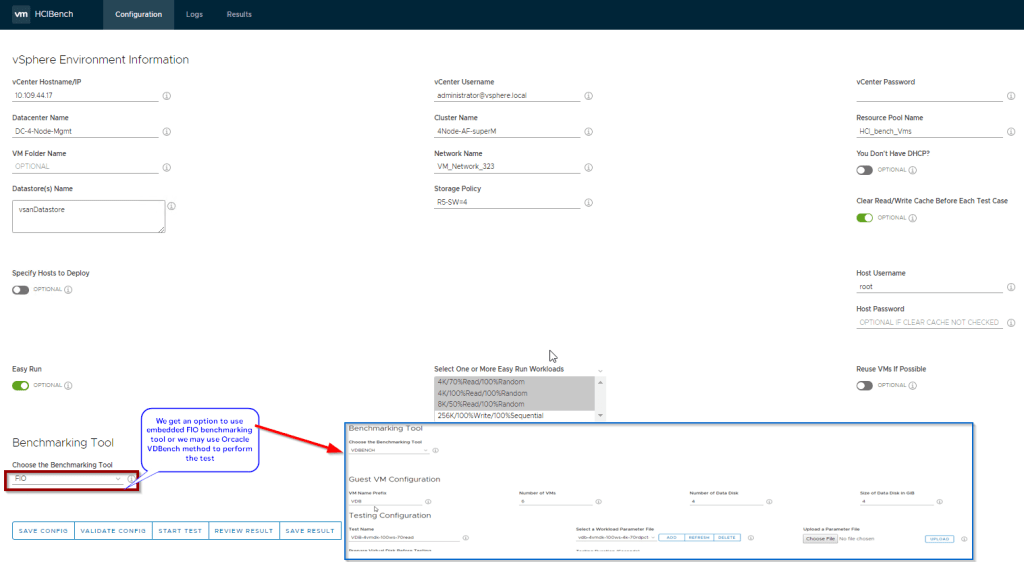
Task: Toggle Specify Hosts to Deploy switch
Action: coord(21,290)
